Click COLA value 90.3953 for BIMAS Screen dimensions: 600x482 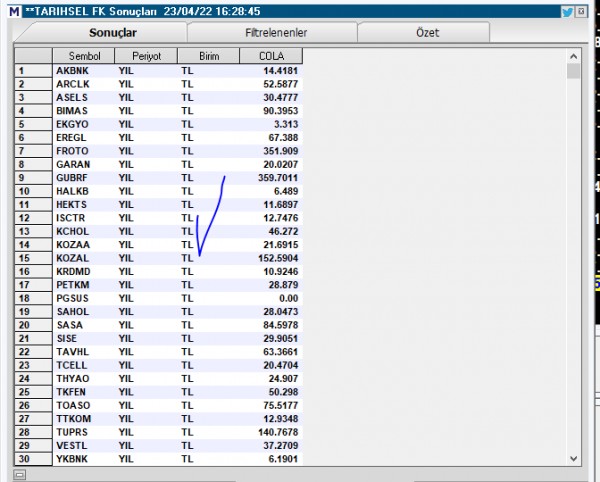280,111
